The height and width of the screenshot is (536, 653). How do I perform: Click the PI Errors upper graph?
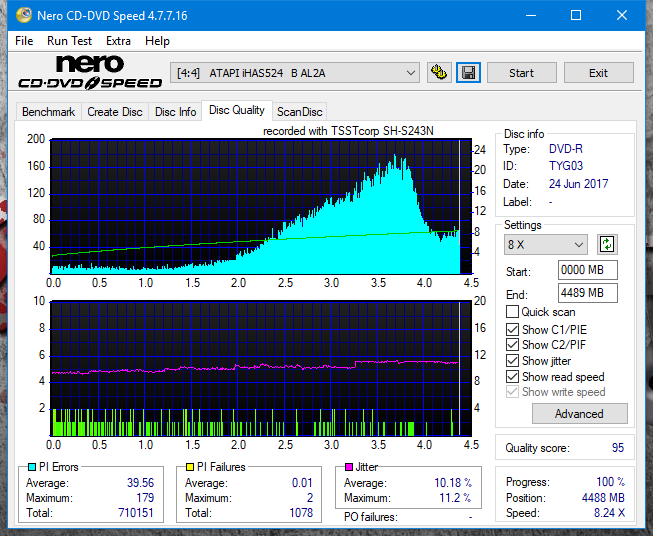click(x=261, y=207)
